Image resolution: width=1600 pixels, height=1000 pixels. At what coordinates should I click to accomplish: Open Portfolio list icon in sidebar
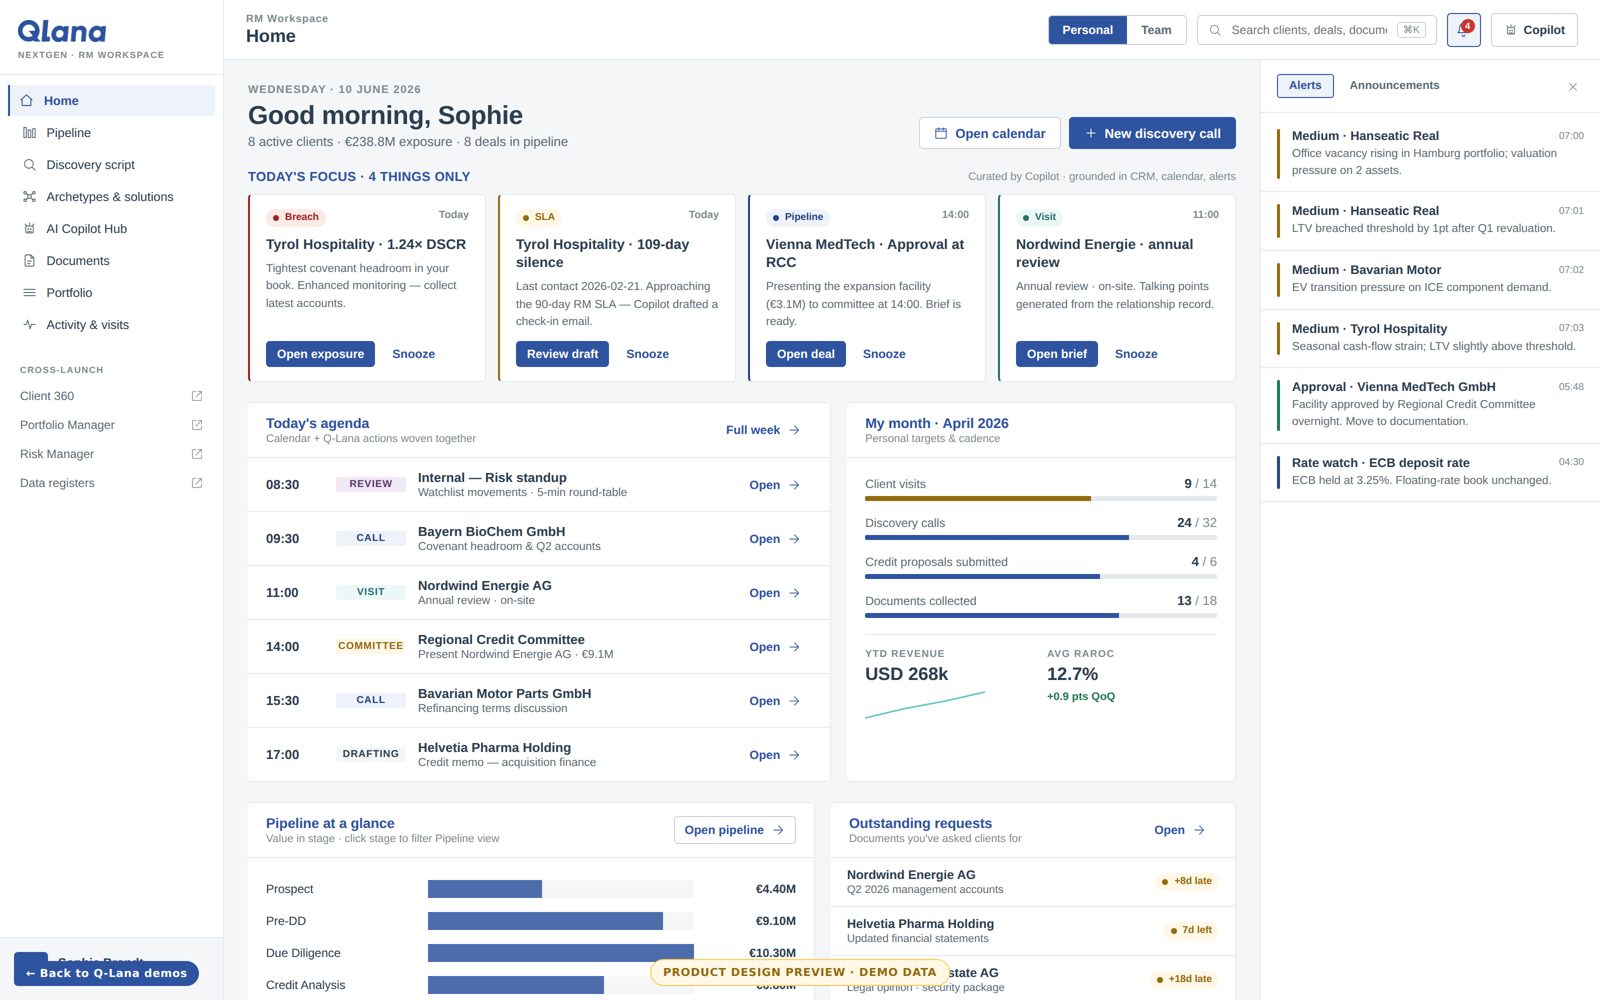29,292
